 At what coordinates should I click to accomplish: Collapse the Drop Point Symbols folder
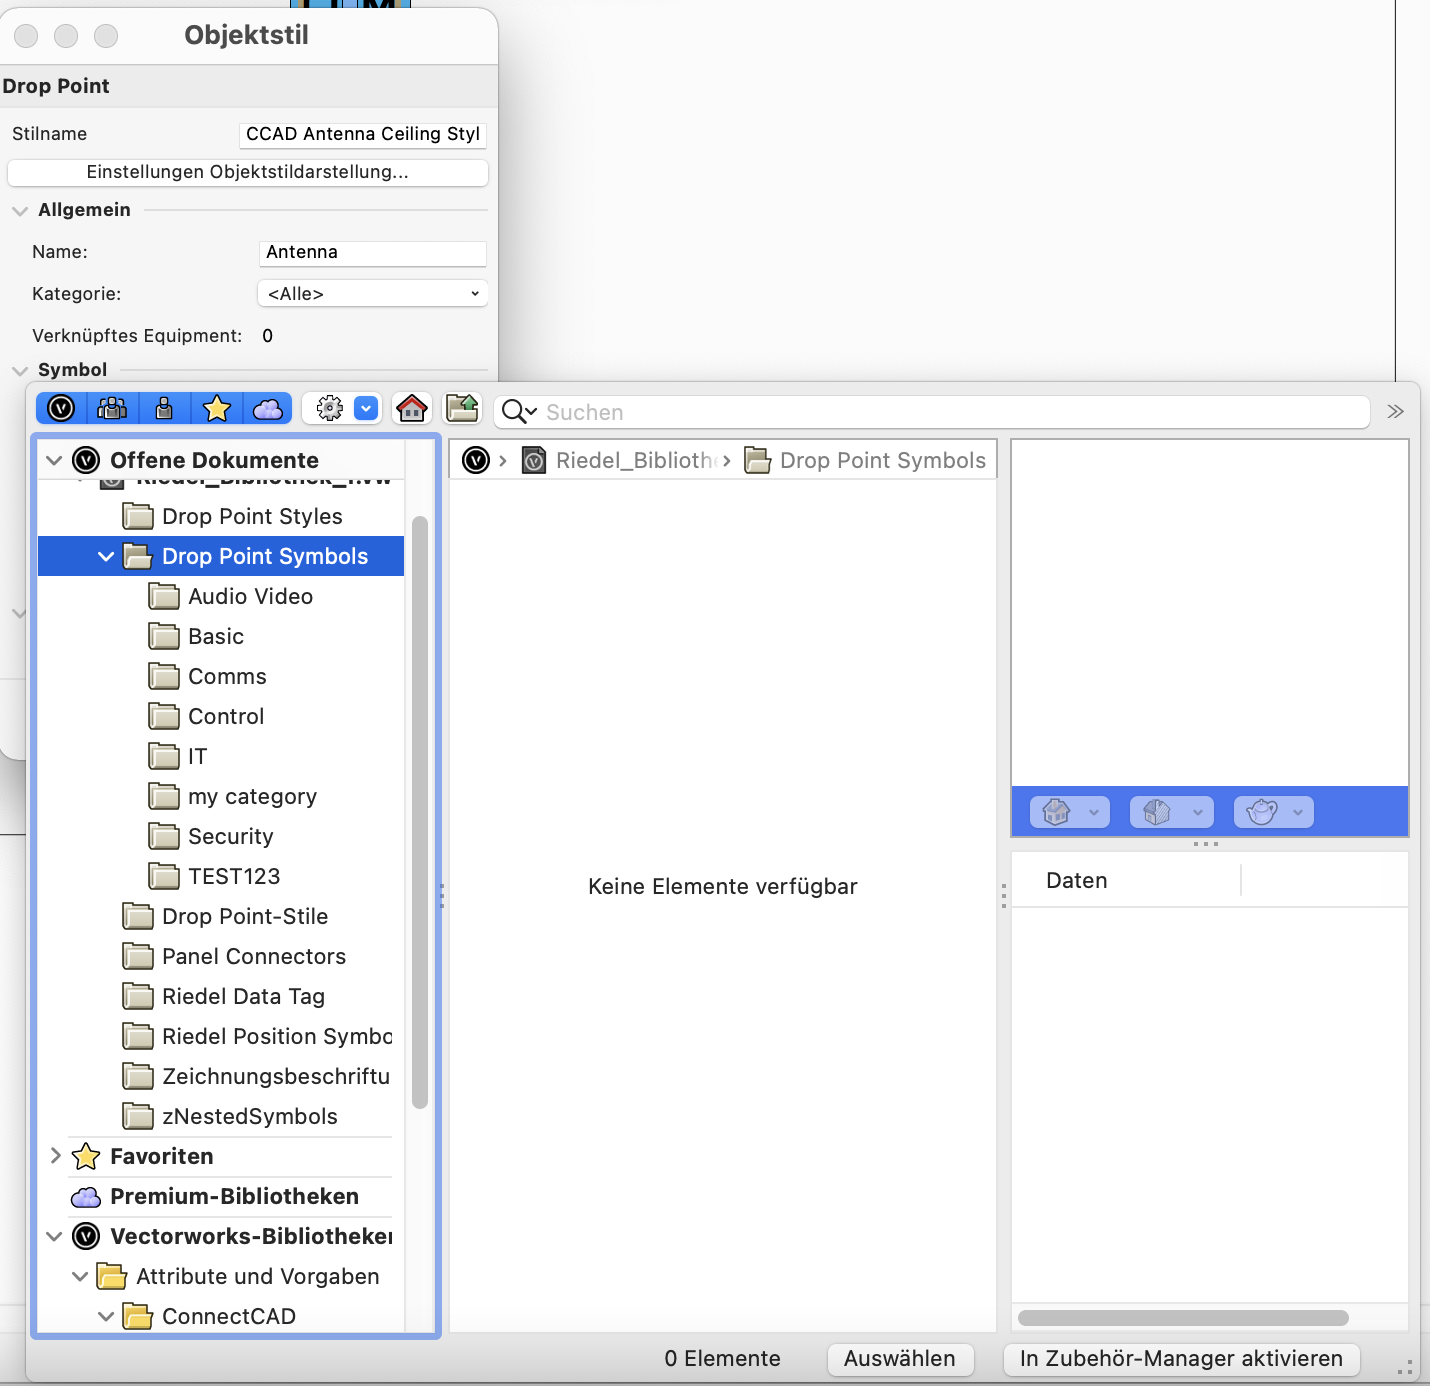(106, 557)
